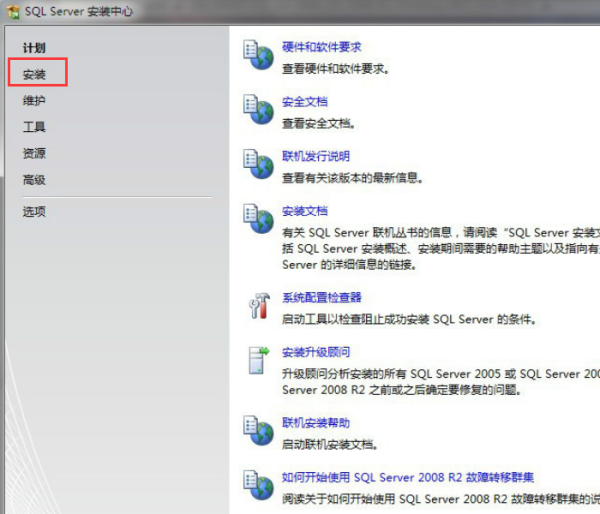Click the SQL Server 安装中心 title bar icon
This screenshot has width=600, height=514.
[x=13, y=11]
